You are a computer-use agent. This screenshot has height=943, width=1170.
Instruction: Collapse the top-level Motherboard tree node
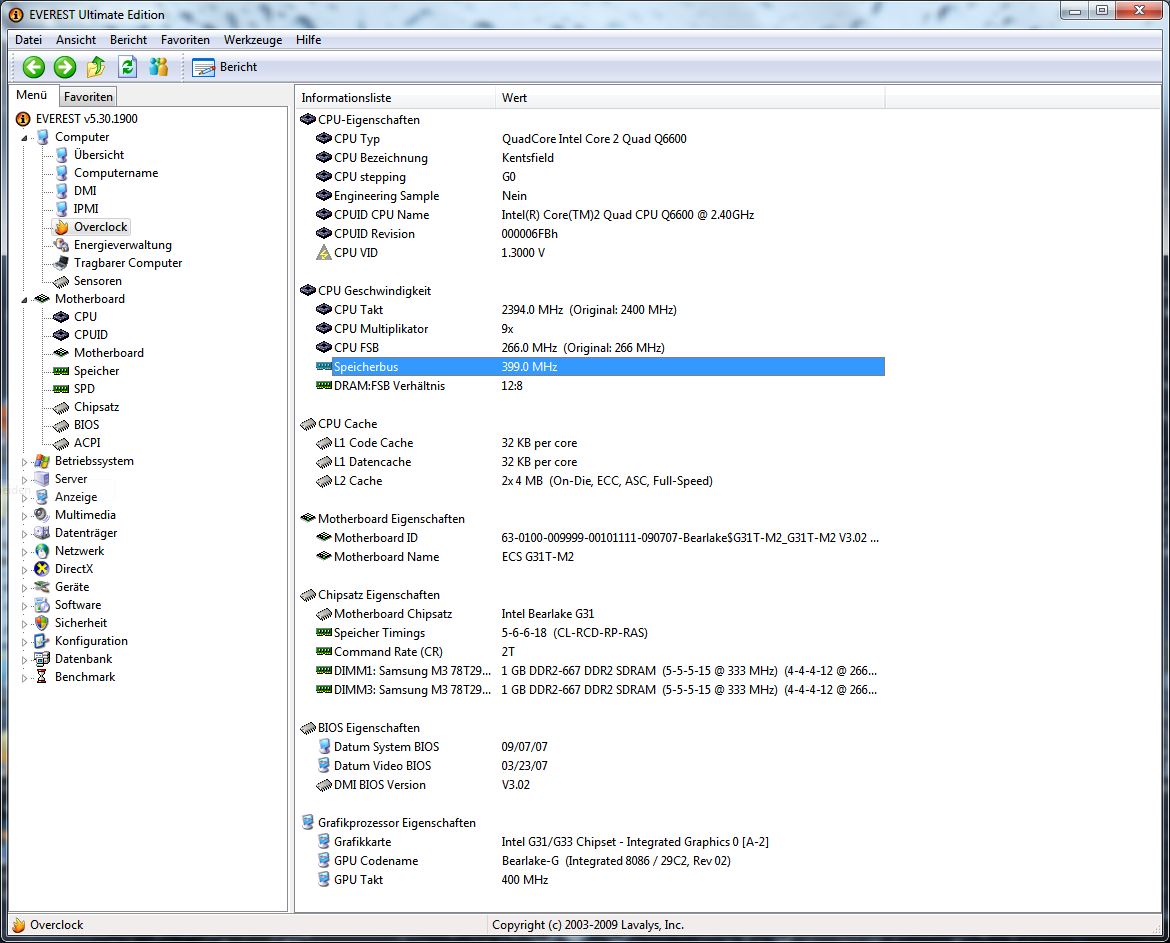(x=24, y=300)
